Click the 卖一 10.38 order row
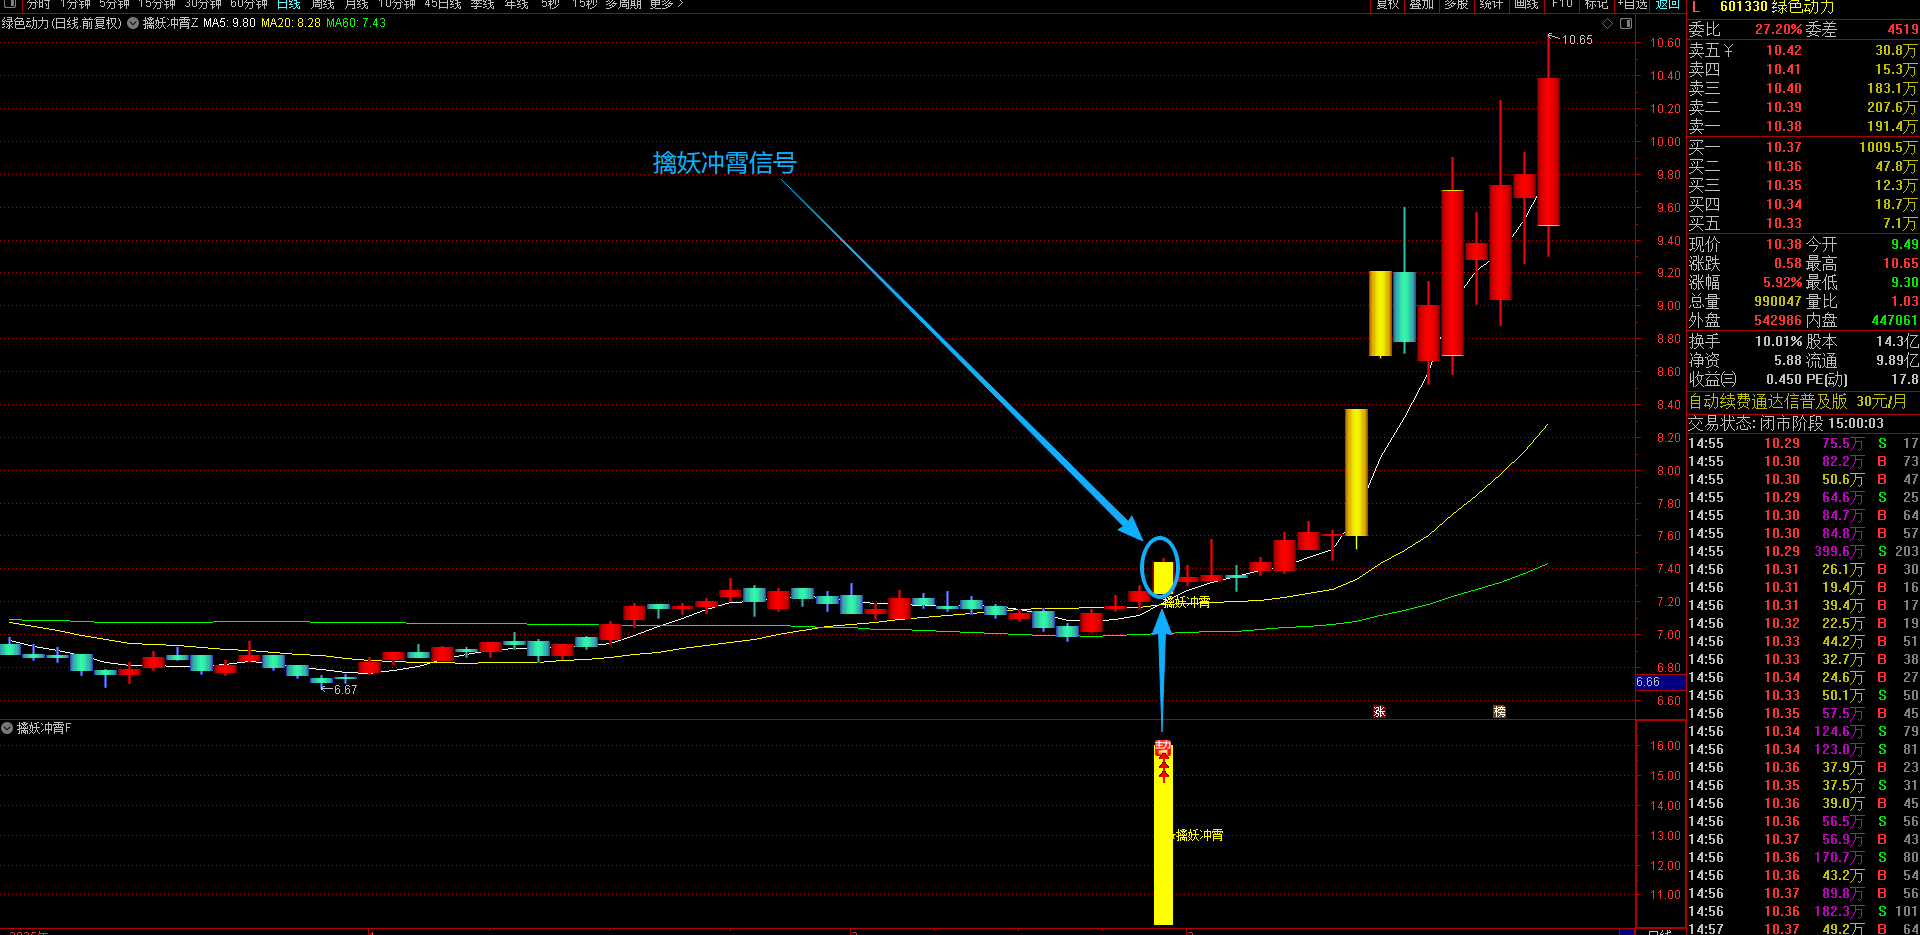The height and width of the screenshot is (935, 1920). tap(1803, 126)
